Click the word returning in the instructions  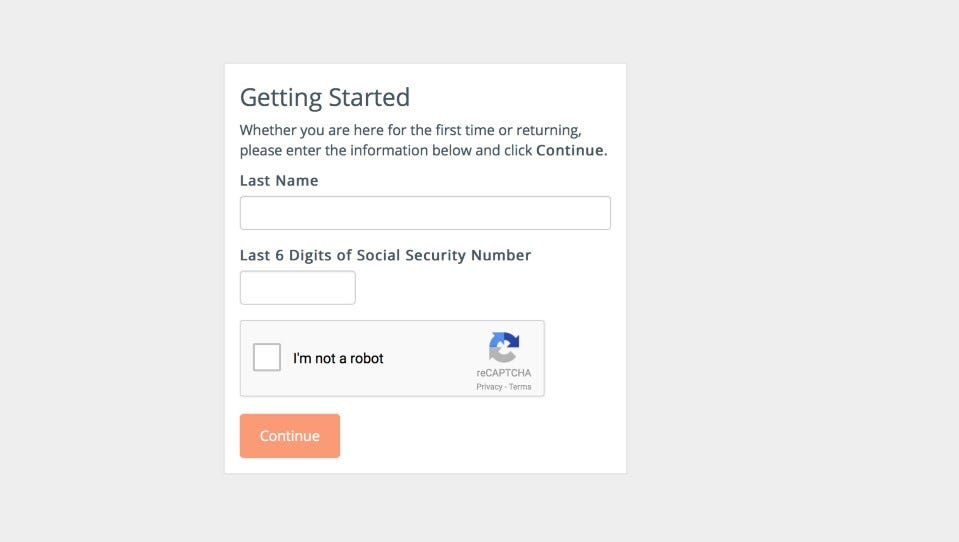pos(547,130)
